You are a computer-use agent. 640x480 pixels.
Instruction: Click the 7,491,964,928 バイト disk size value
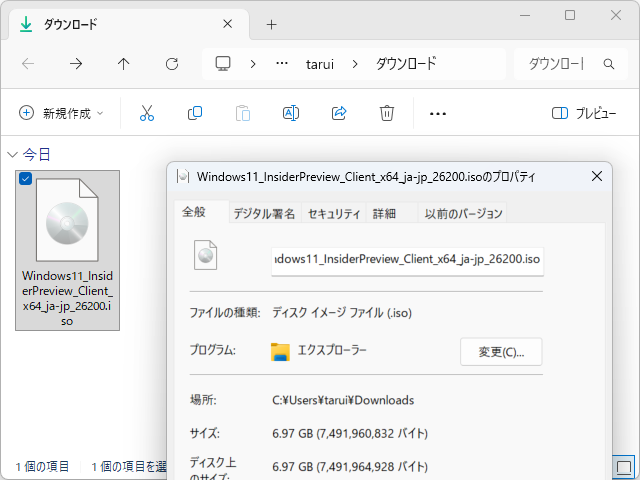[349, 467]
